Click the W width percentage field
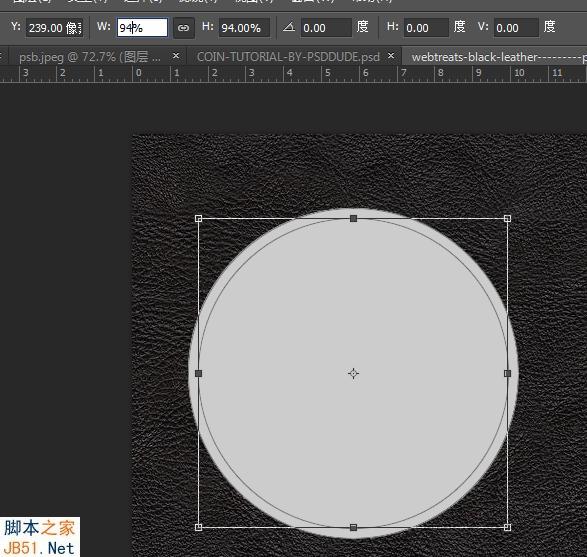 pyautogui.click(x=142, y=27)
